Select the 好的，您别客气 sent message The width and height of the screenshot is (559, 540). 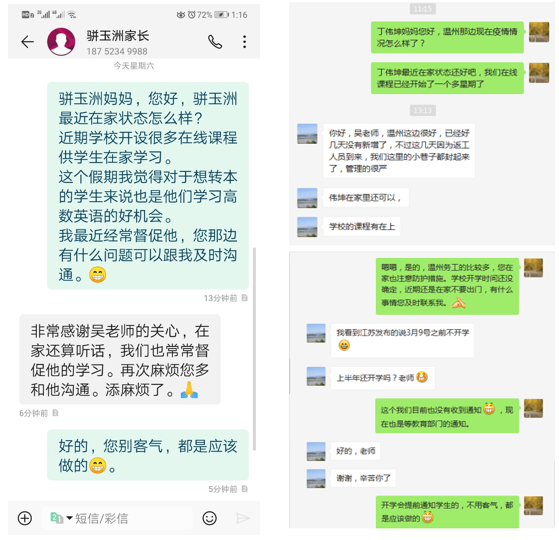click(x=148, y=455)
